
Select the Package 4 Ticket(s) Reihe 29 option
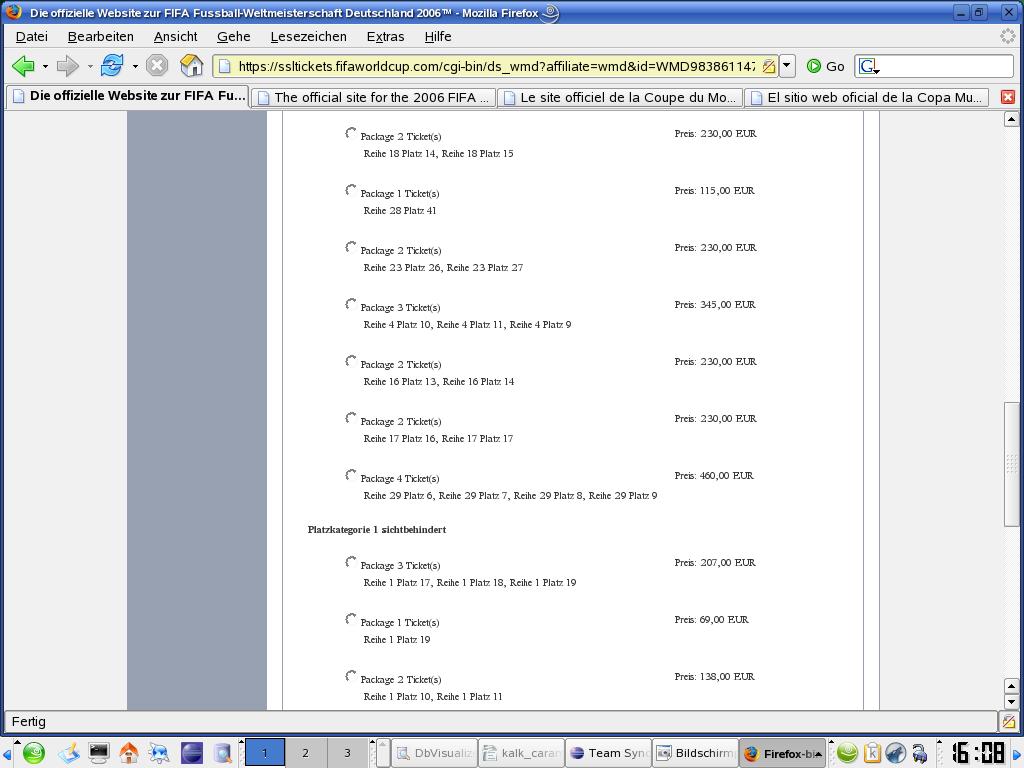coord(351,476)
